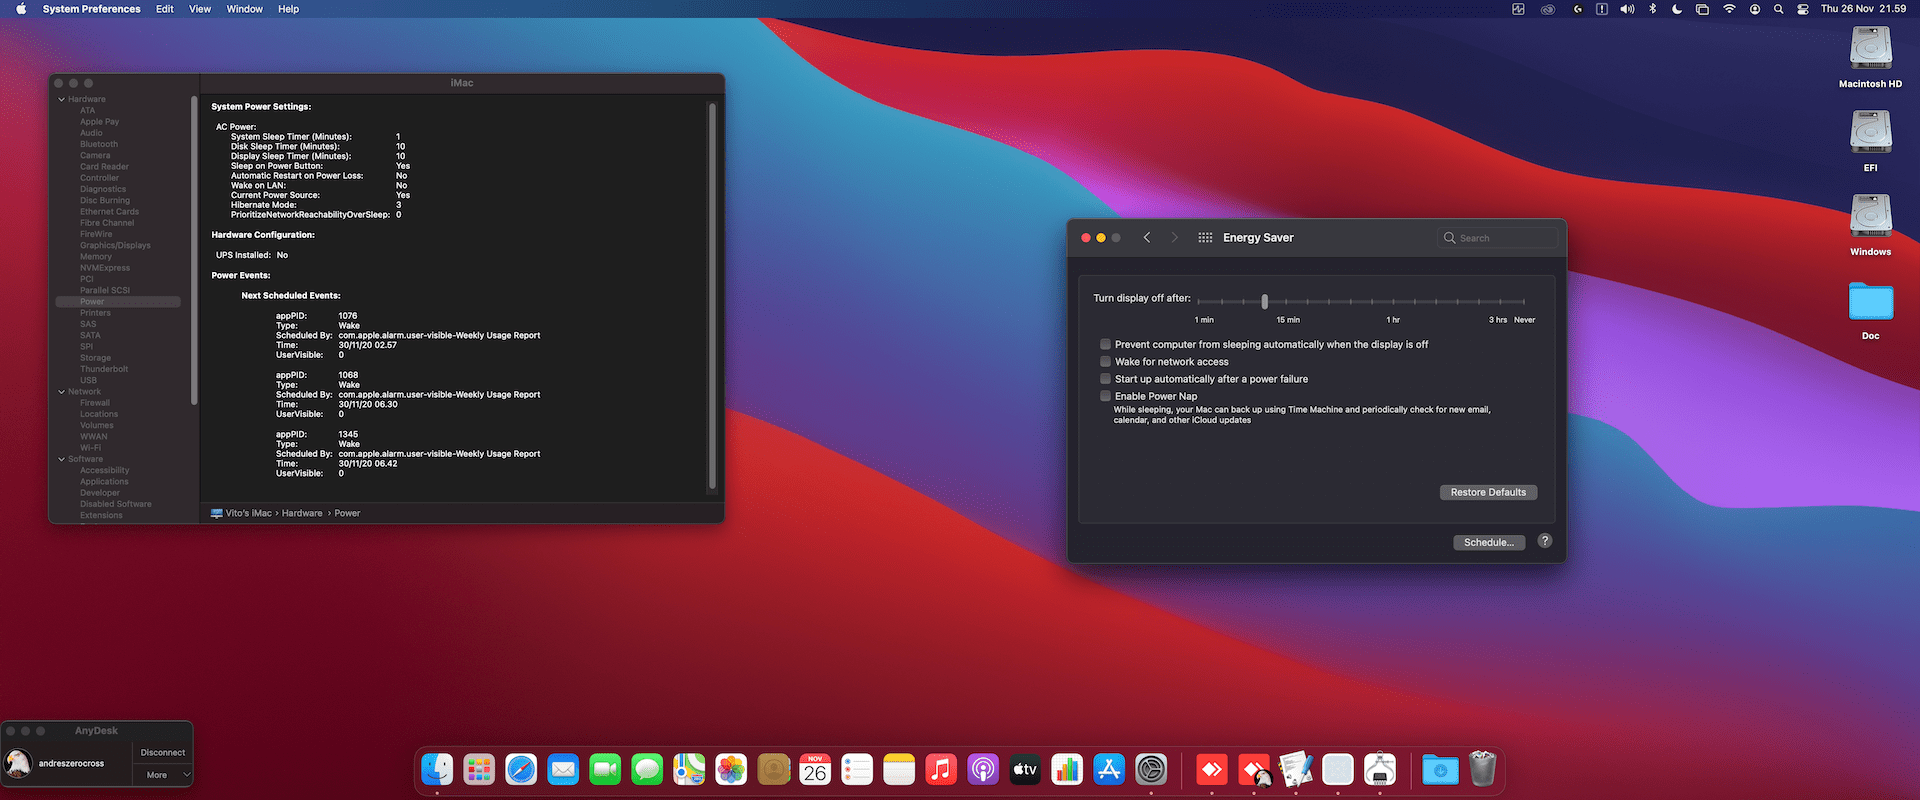Click the Schedule... button
This screenshot has height=800, width=1920.
click(1489, 542)
